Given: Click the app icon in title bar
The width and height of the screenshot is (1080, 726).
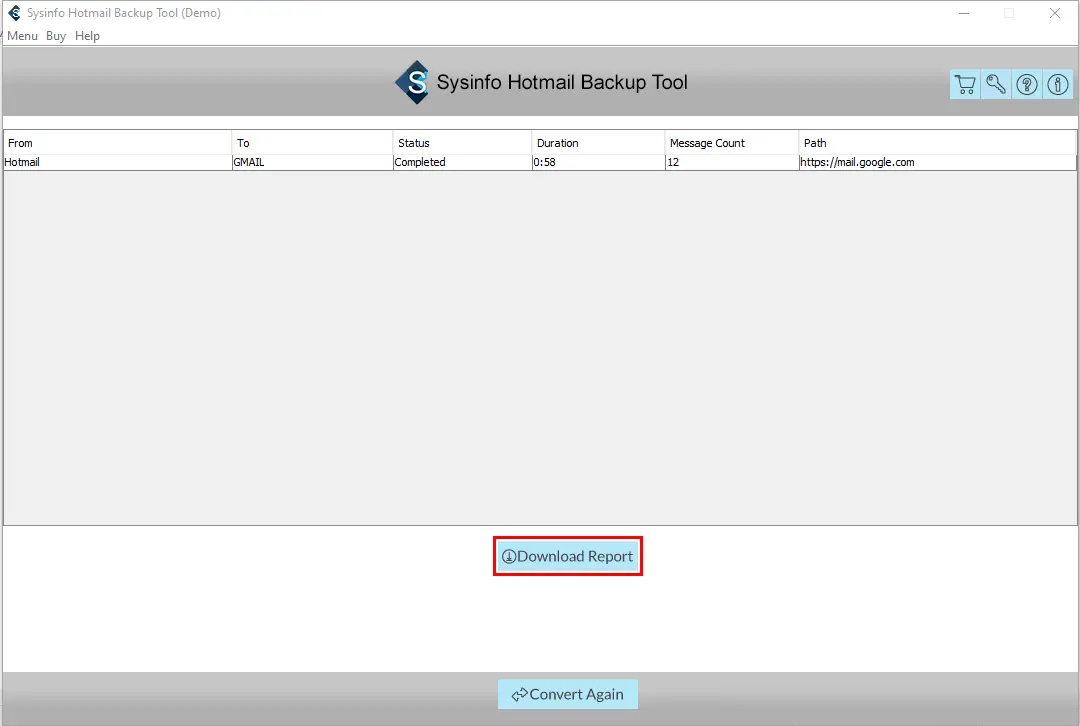Looking at the screenshot, I should tap(14, 13).
